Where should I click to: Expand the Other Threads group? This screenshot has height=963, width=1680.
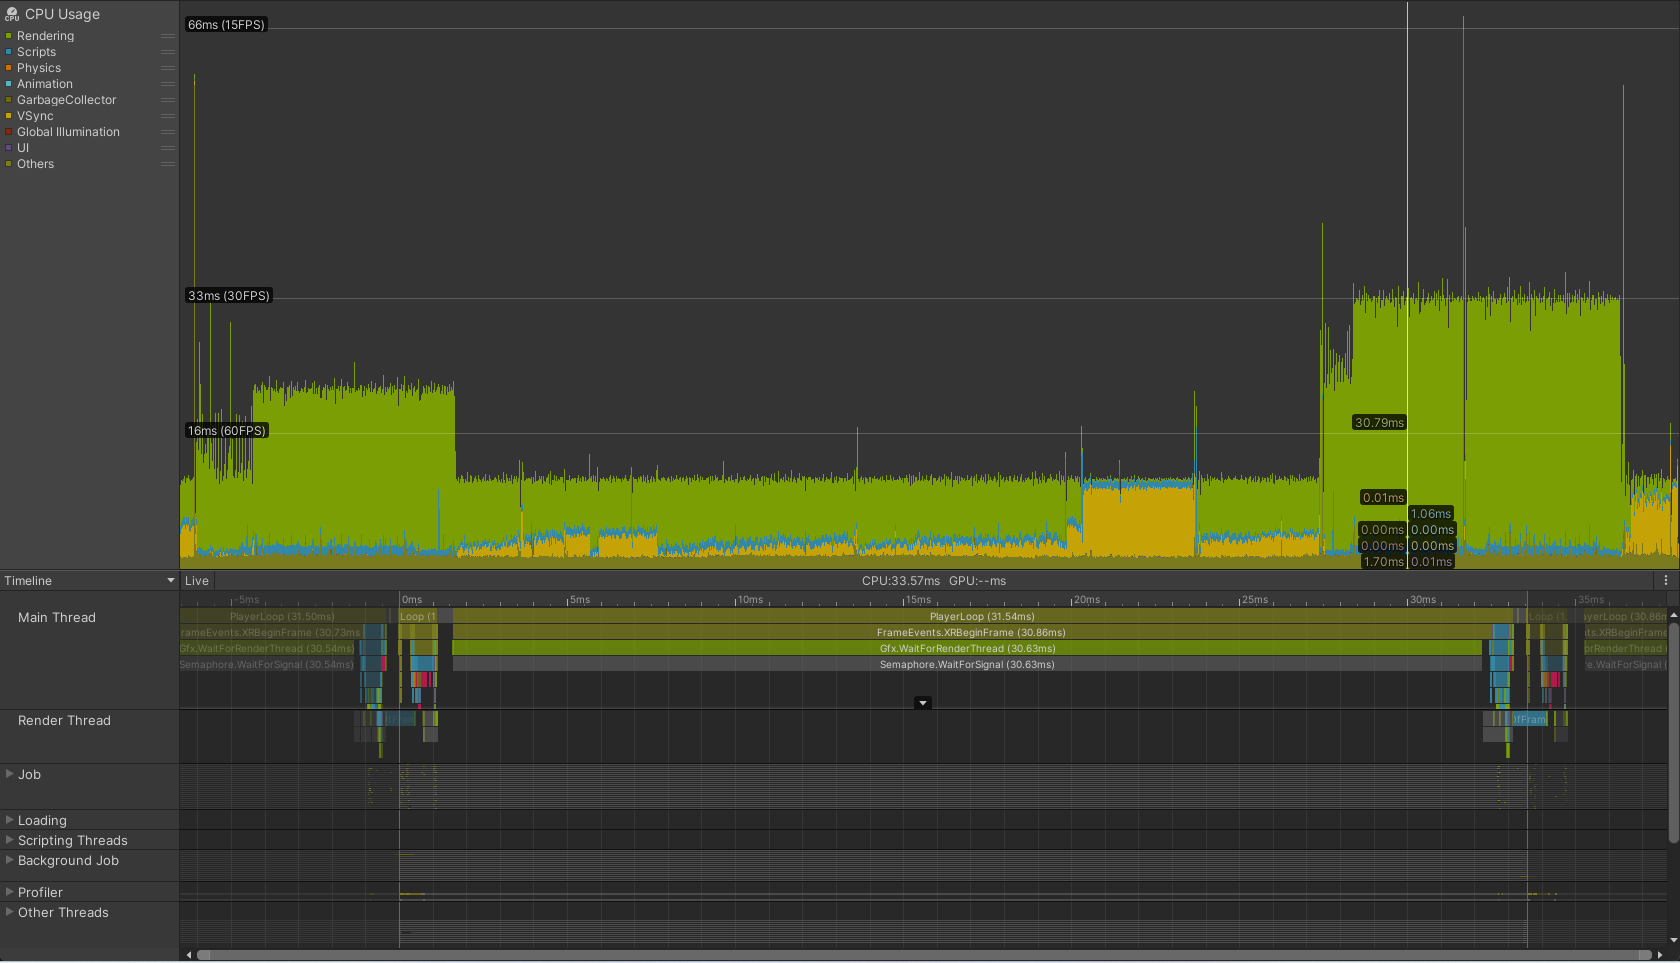(10, 912)
